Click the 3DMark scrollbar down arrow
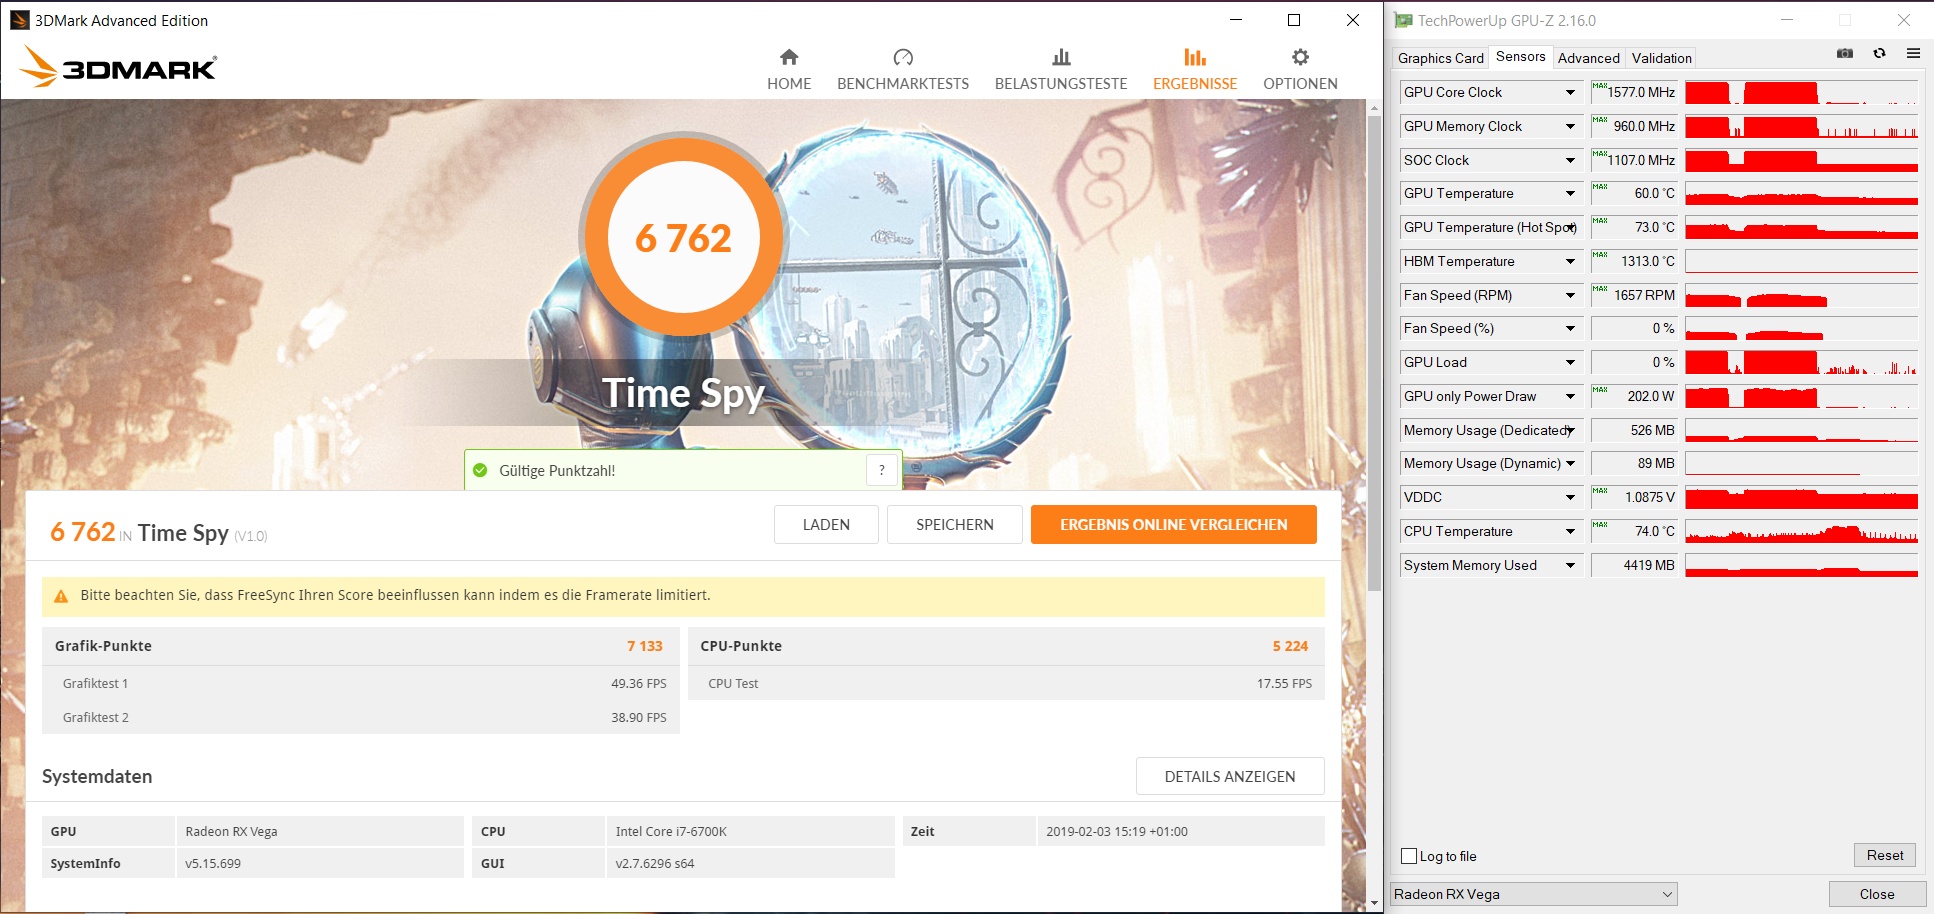Viewport: 1934px width, 914px height. tap(1374, 903)
